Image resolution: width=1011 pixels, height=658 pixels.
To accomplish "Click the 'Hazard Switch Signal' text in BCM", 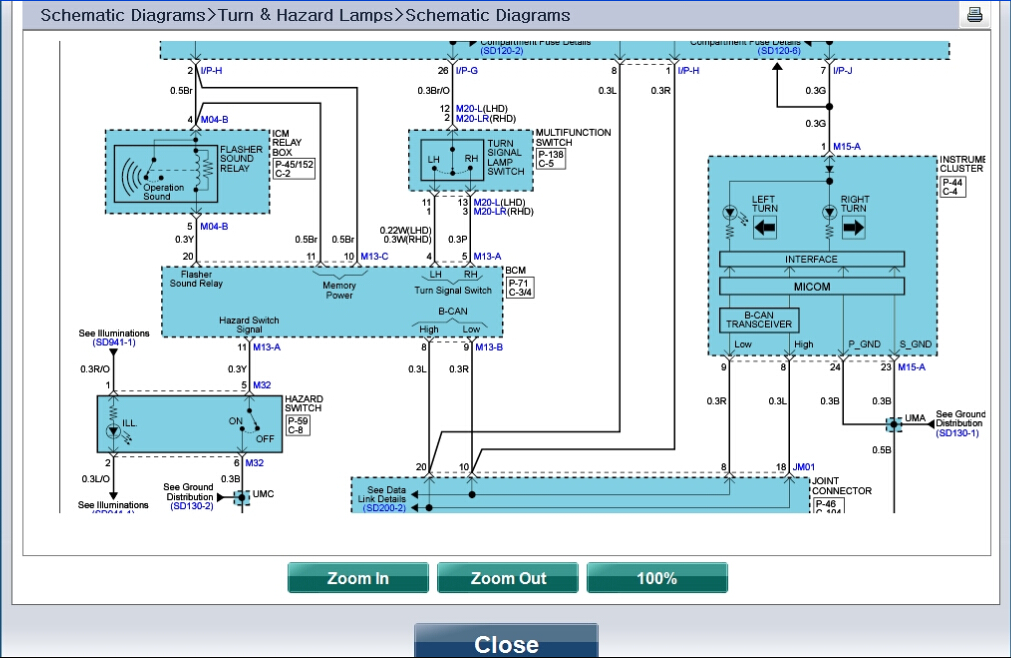I will (249, 325).
